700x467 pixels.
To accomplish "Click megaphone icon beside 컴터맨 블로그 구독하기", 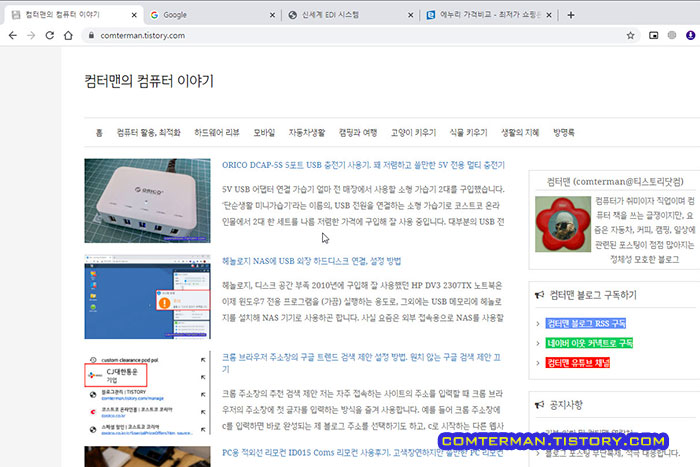I will tap(540, 295).
